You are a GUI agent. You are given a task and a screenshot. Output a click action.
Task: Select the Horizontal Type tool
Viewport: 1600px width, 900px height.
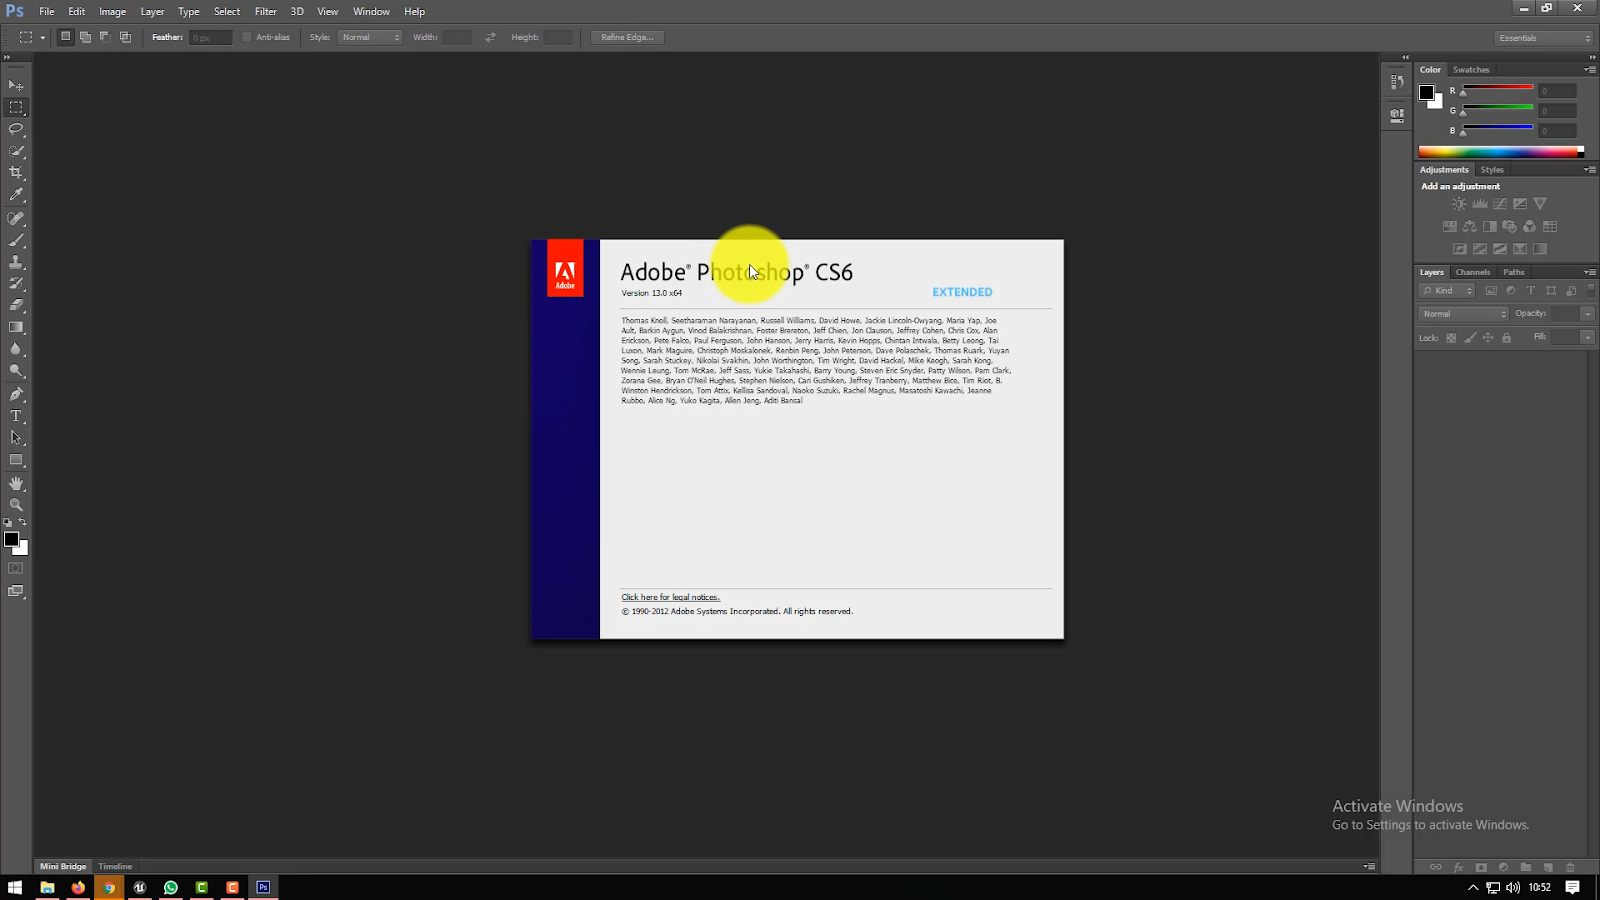(16, 416)
